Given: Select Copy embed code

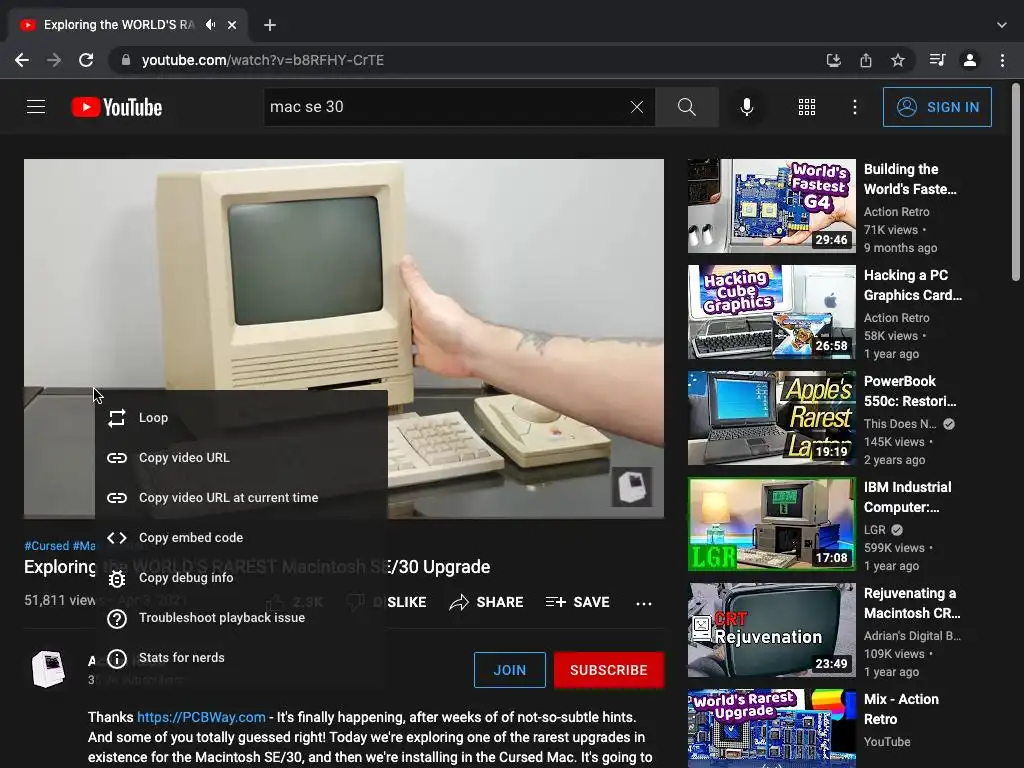Looking at the screenshot, I should (x=241, y=537).
